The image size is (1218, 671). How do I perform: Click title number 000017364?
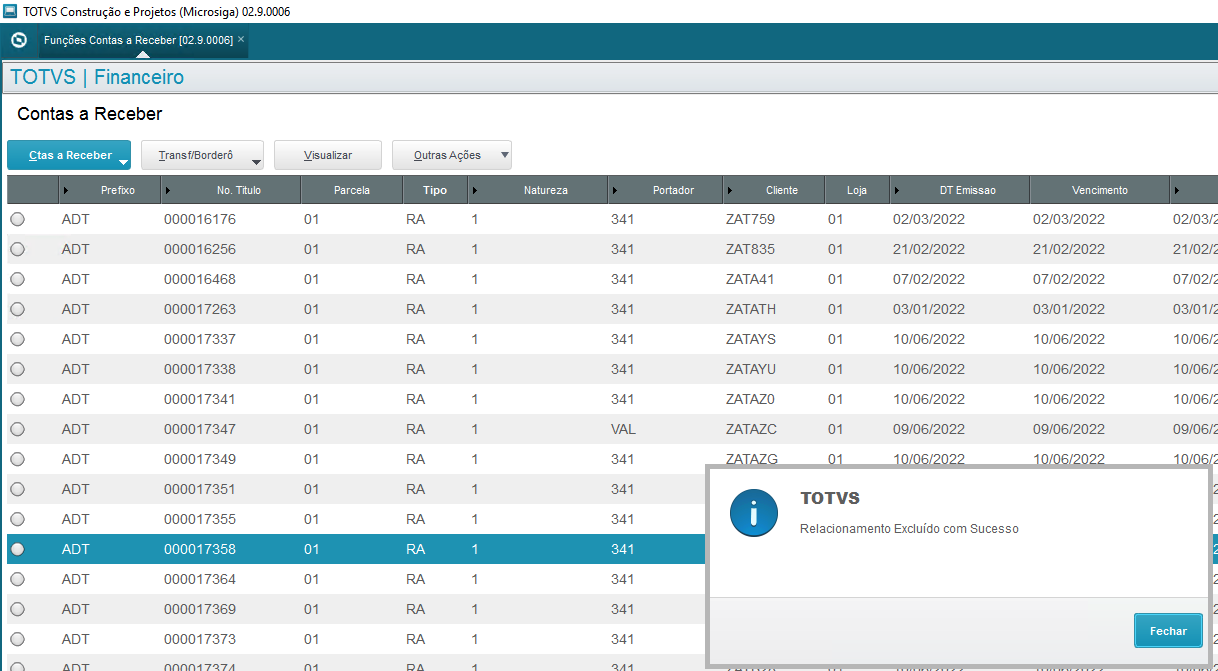(200, 579)
